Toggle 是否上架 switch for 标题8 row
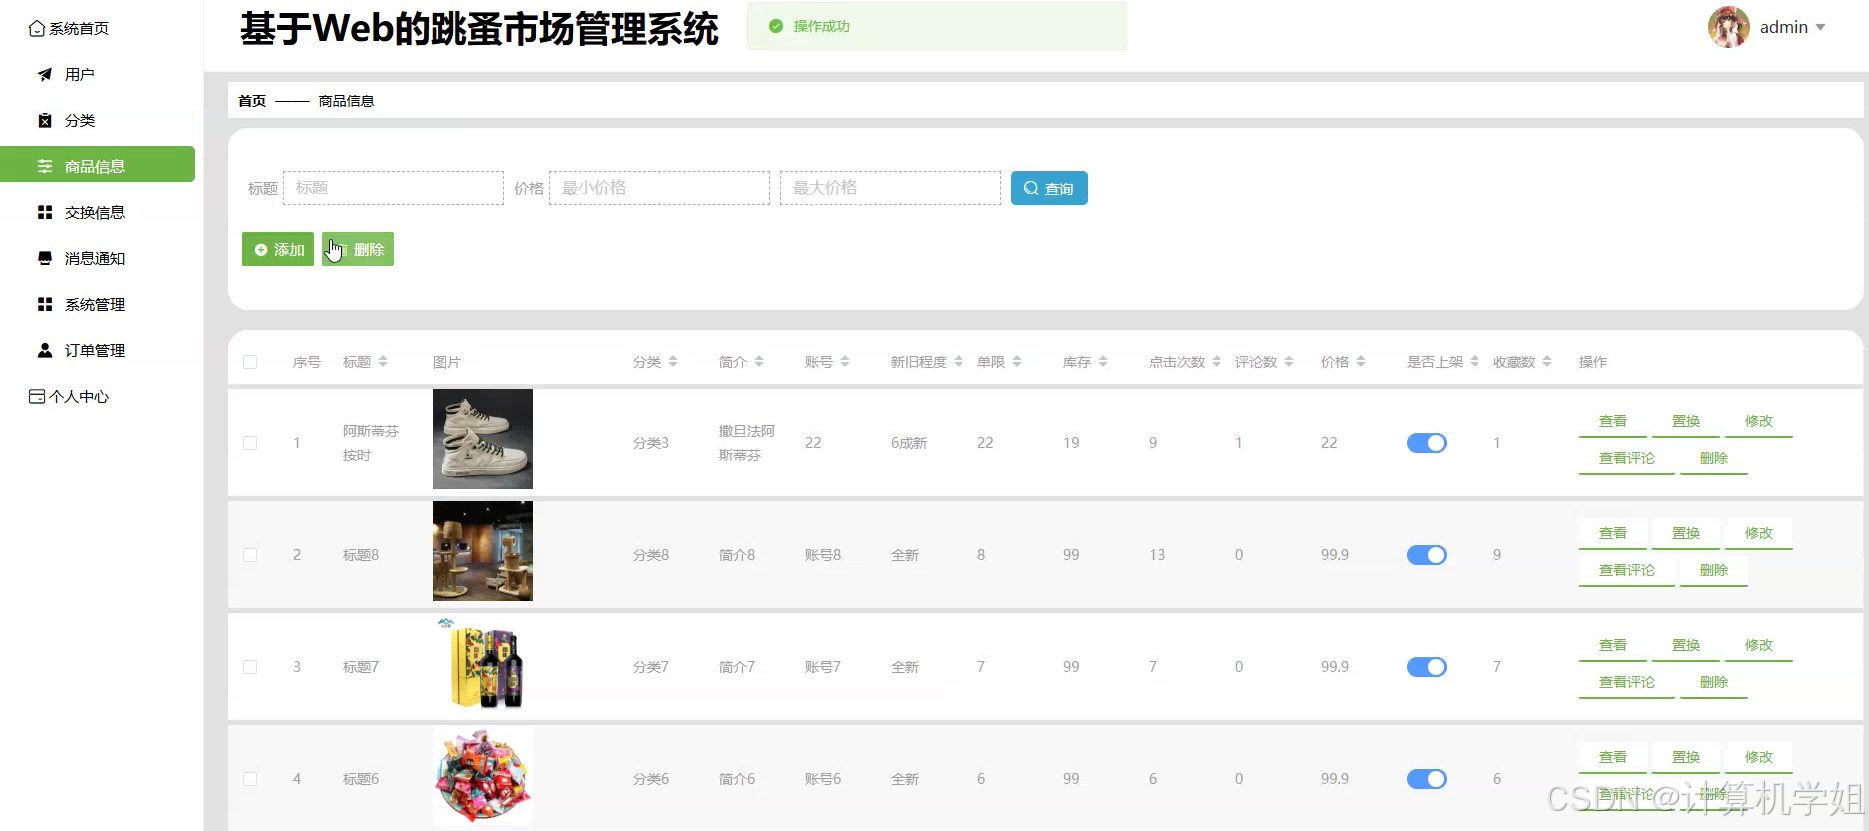The image size is (1869, 831). (x=1427, y=555)
